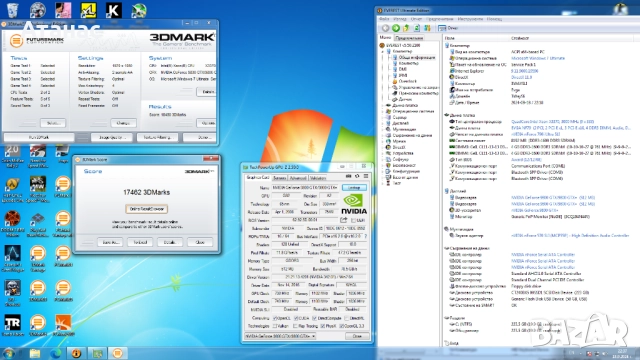640x360 pixels.
Task: Open the Recycle Bin desktop icon
Action: (12, 10)
